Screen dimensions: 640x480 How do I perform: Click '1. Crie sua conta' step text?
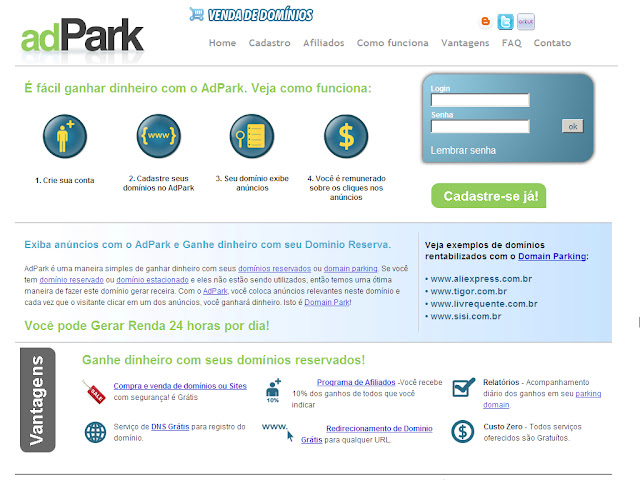click(64, 180)
